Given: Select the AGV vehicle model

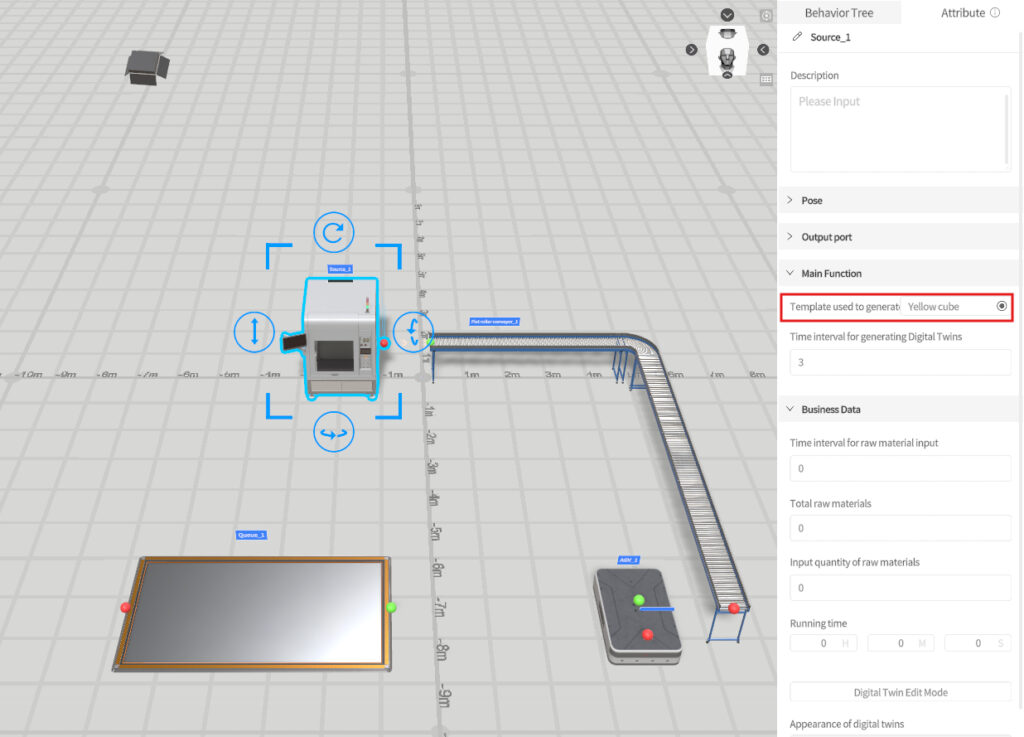Looking at the screenshot, I should (637, 616).
